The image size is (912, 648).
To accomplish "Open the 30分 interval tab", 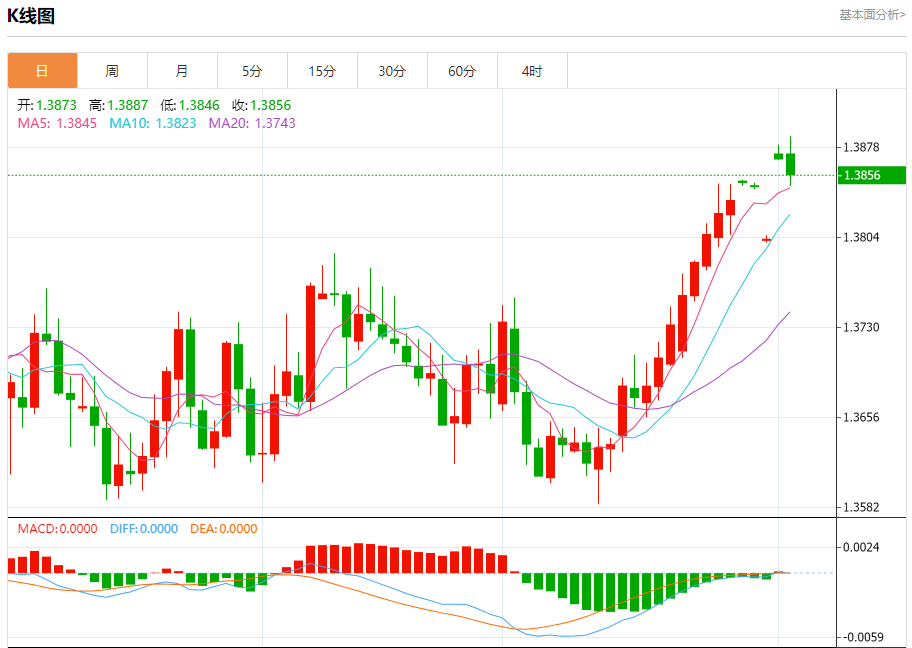I will point(392,71).
